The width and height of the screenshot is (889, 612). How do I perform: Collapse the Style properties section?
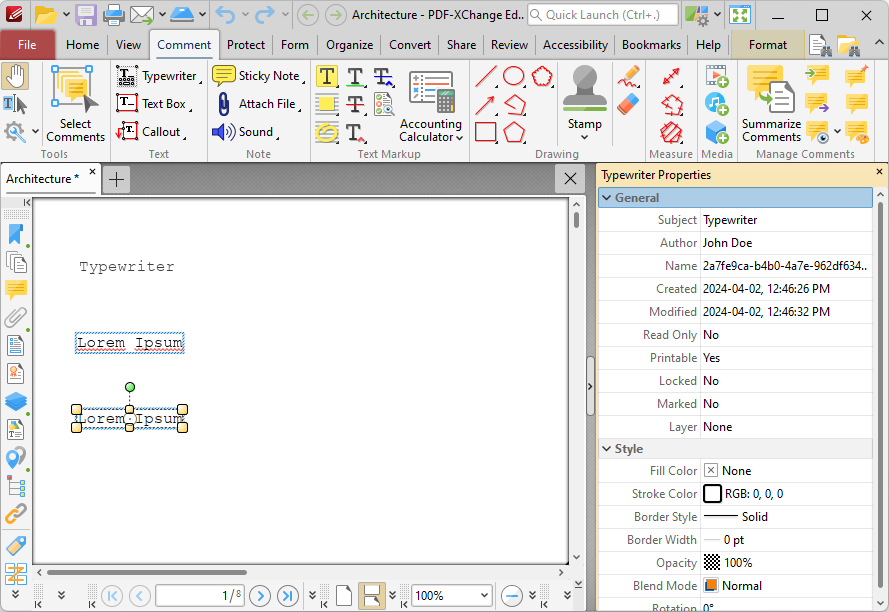tap(606, 449)
